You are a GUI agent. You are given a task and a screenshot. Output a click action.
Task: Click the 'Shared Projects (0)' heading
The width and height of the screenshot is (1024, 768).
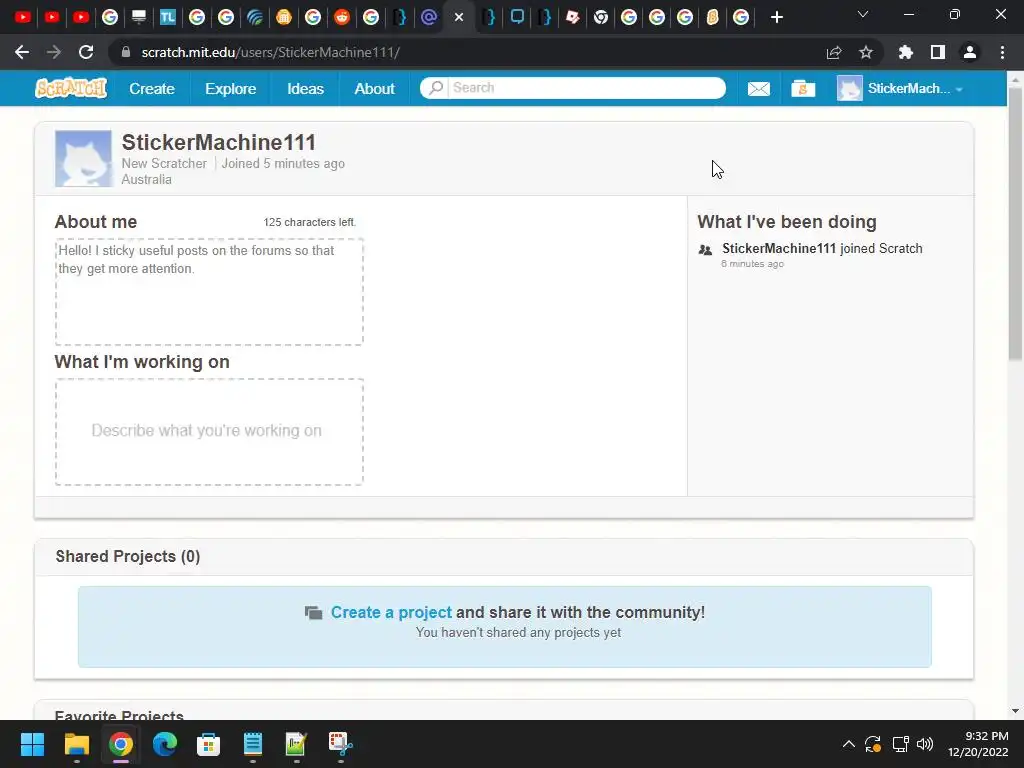pyautogui.click(x=127, y=556)
